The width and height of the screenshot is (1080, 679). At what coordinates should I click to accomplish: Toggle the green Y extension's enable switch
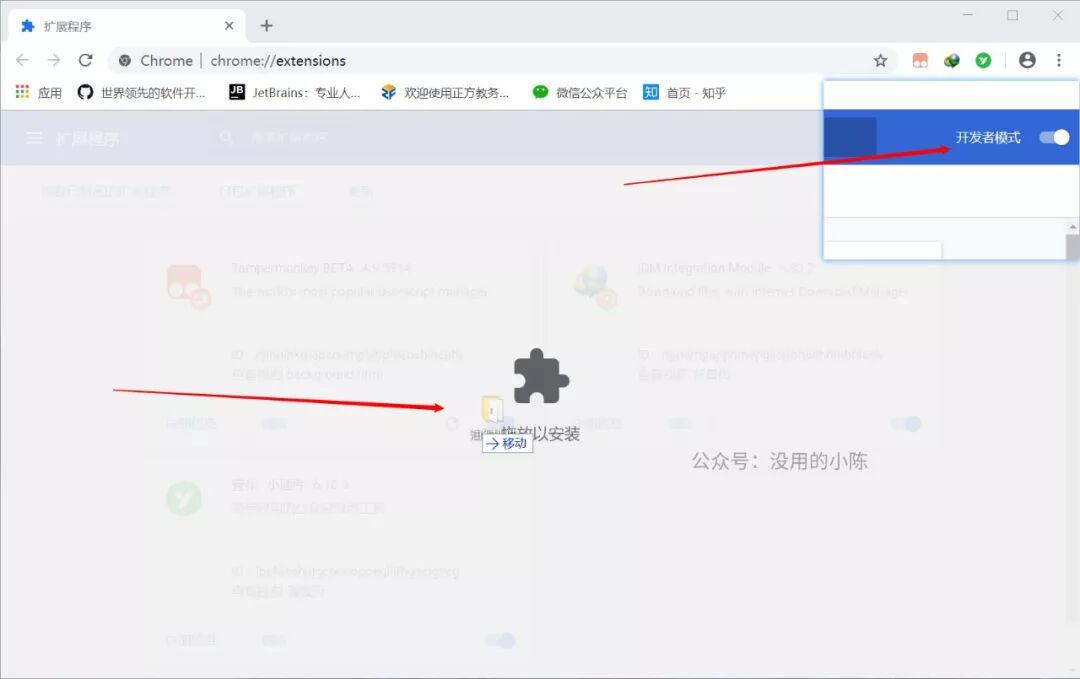(501, 640)
